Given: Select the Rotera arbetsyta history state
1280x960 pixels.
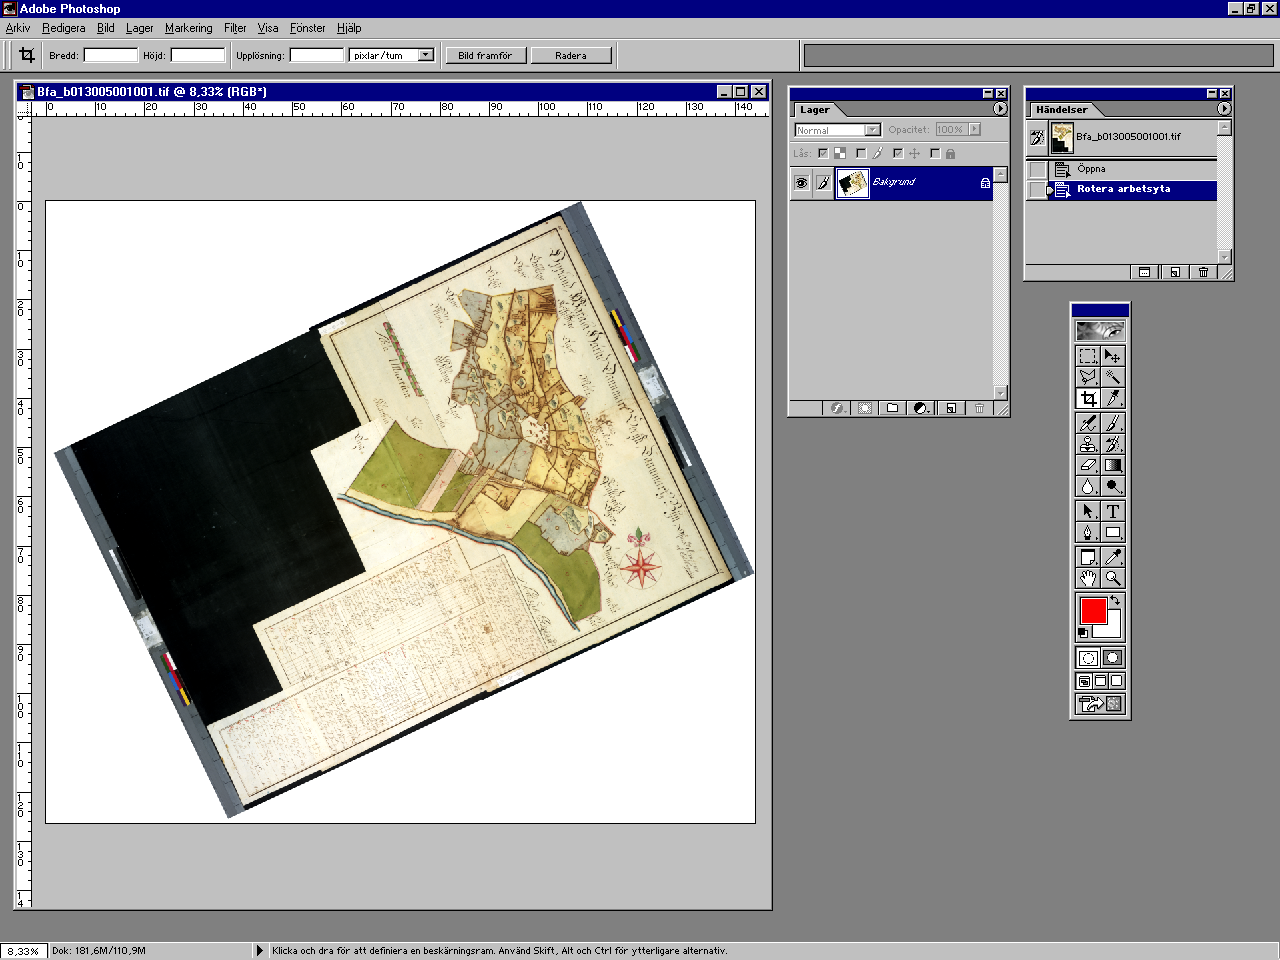Looking at the screenshot, I should pyautogui.click(x=1133, y=189).
